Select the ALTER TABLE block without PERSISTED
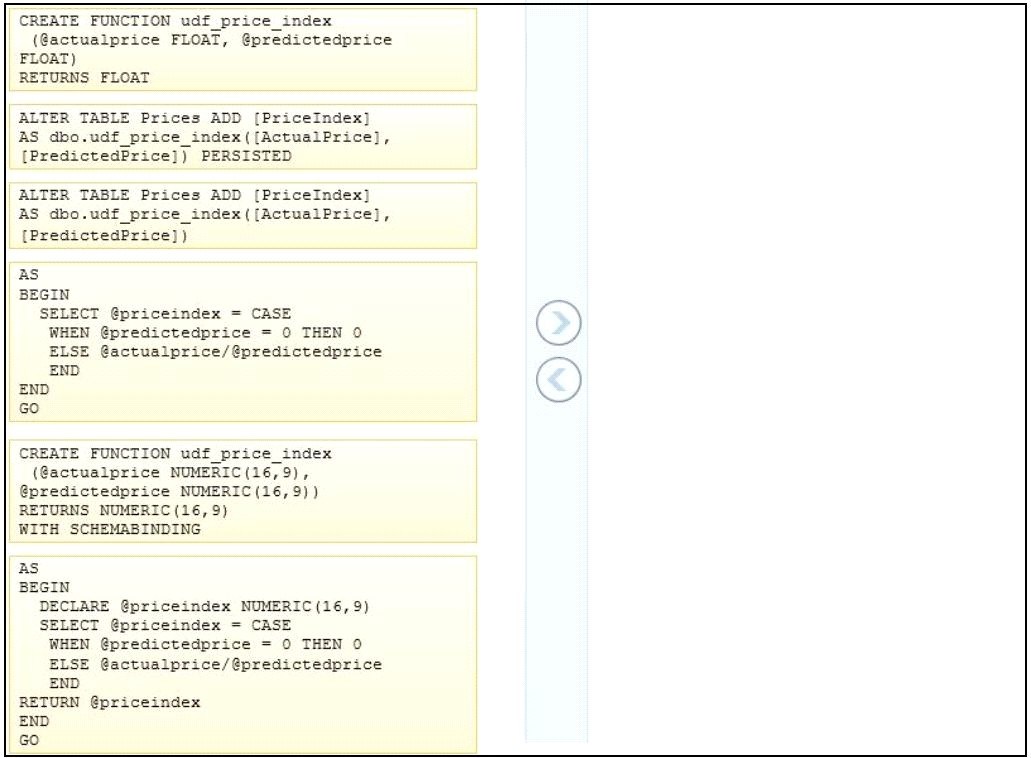This screenshot has height=758, width=1031. coord(243,215)
